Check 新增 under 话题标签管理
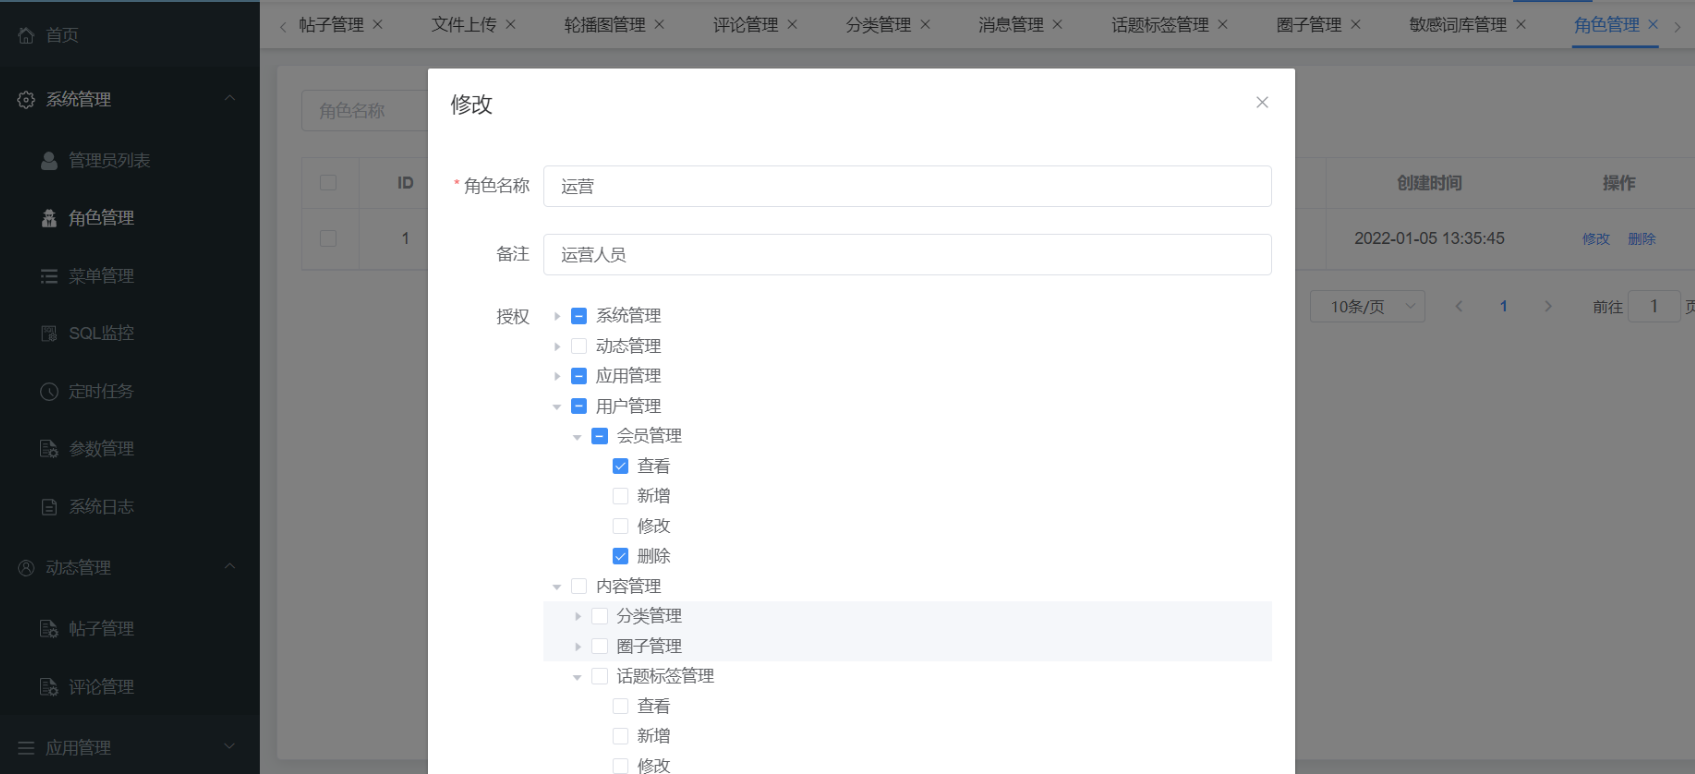Screen dimensions: 1695x774 tap(620, 736)
